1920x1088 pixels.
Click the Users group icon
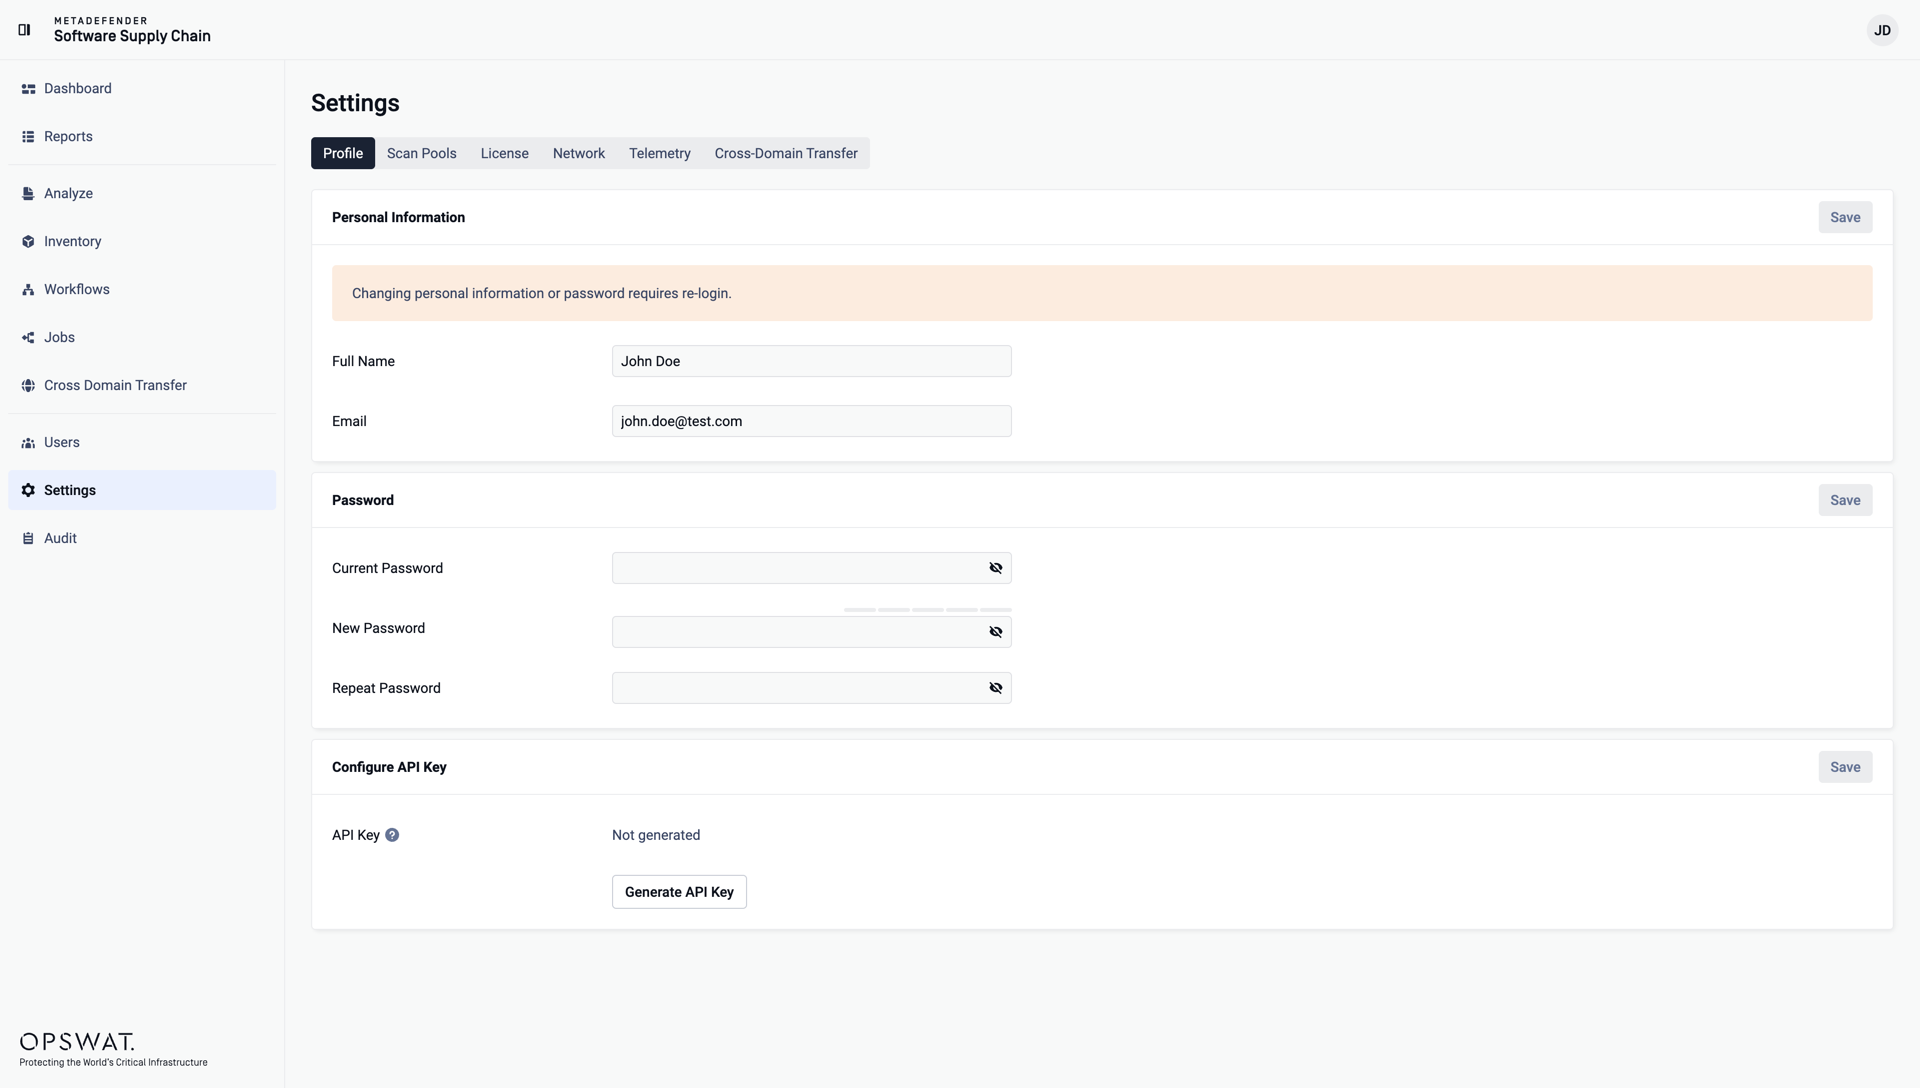pyautogui.click(x=28, y=443)
